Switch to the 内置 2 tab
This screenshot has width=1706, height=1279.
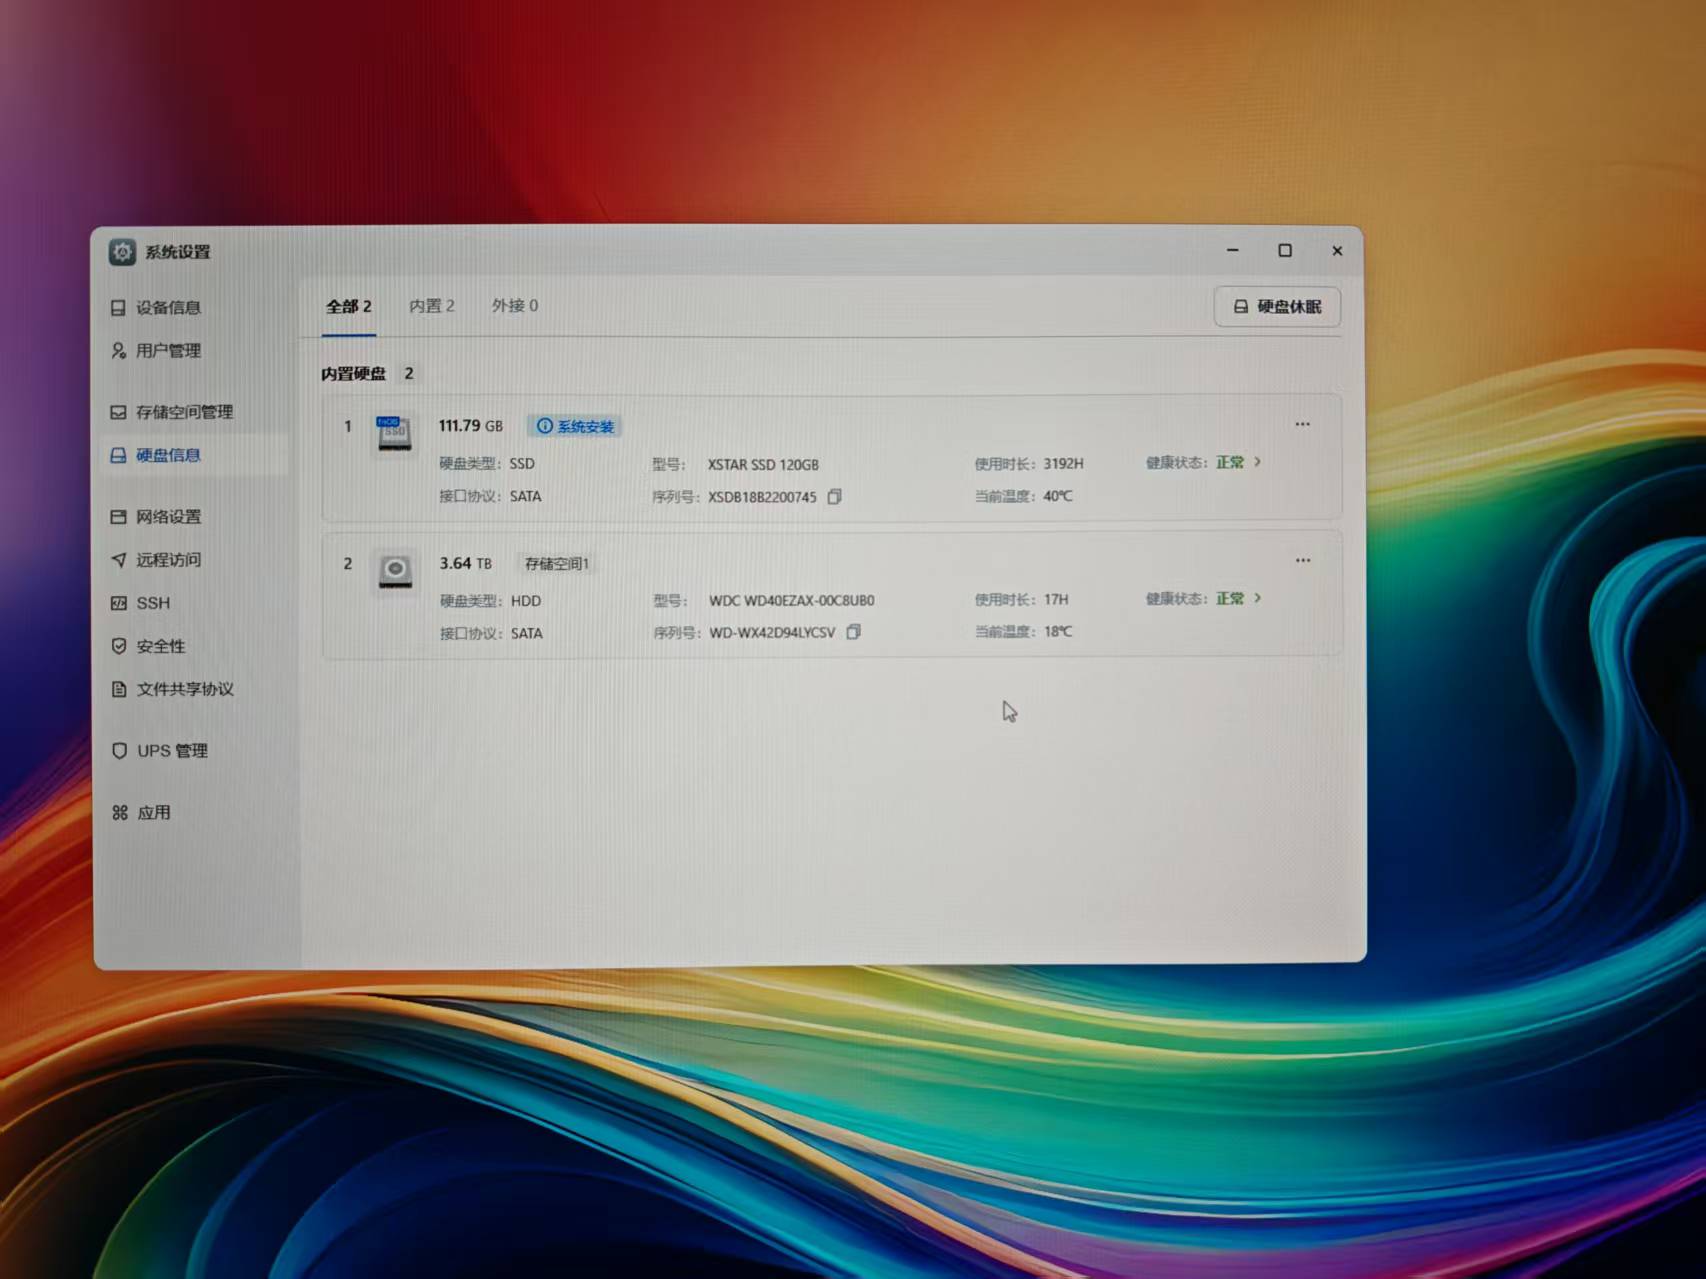click(x=432, y=306)
